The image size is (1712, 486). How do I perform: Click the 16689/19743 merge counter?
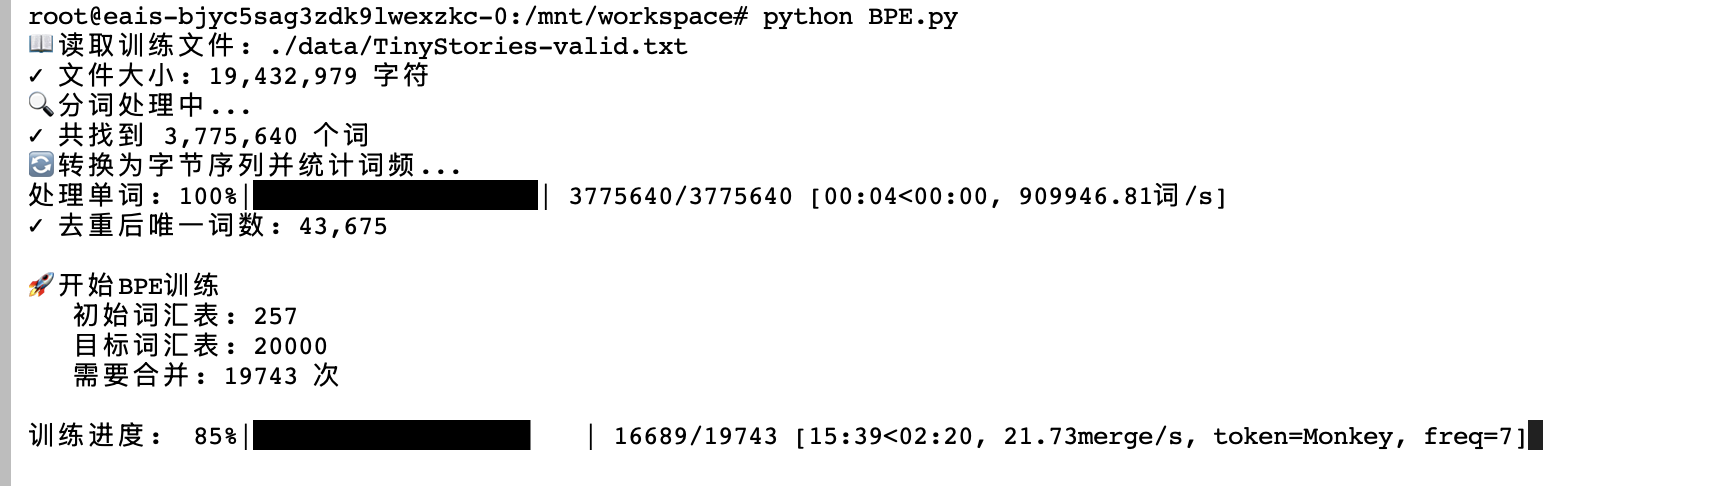click(x=695, y=437)
